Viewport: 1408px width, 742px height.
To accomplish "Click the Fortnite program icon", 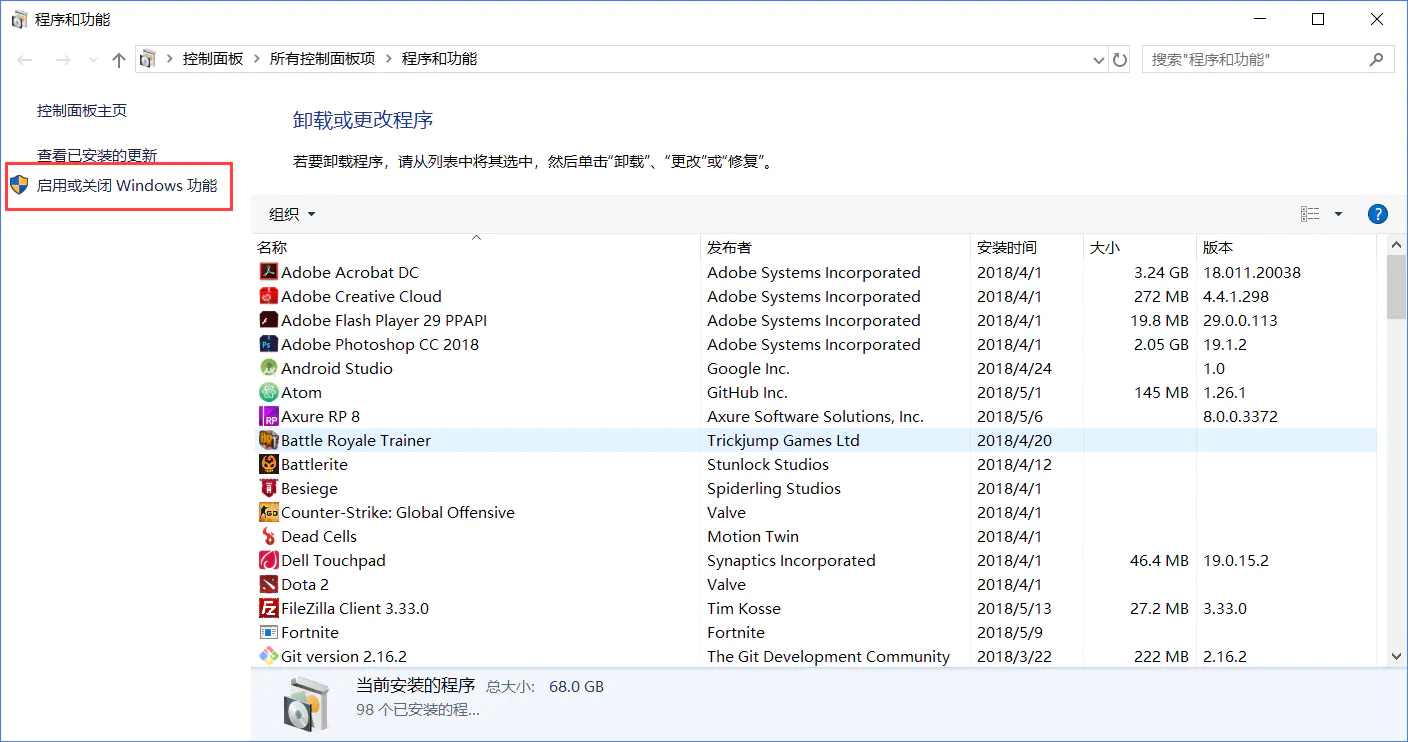I will pyautogui.click(x=268, y=632).
